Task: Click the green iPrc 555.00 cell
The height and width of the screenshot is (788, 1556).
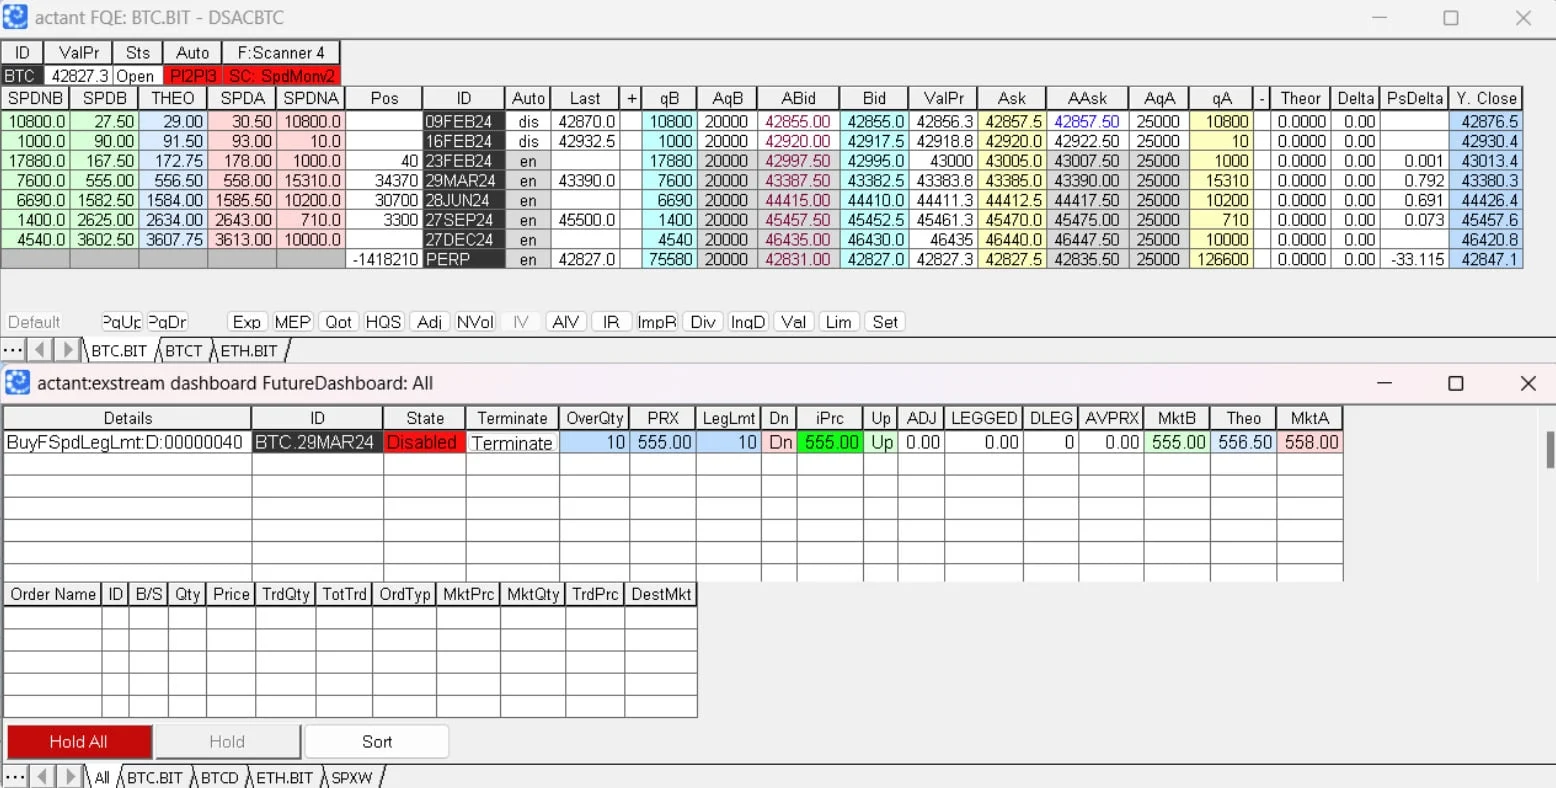Action: point(830,442)
